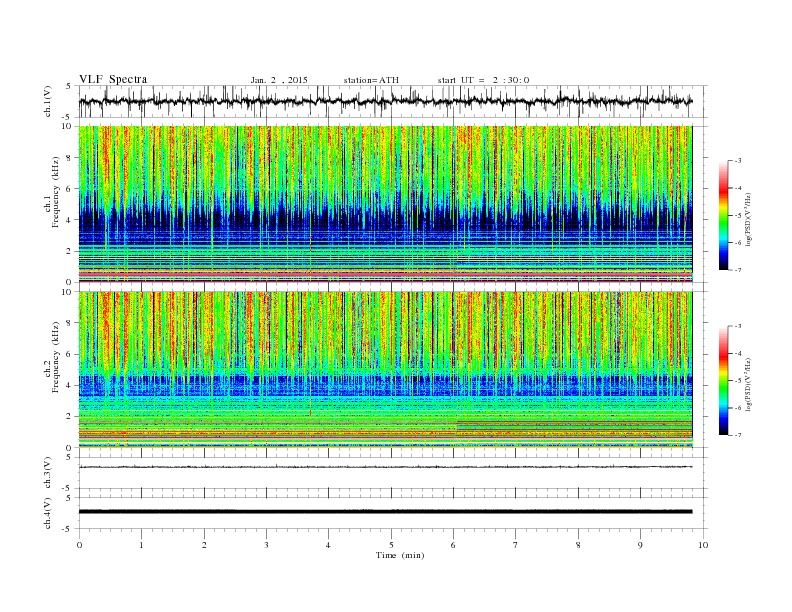The image size is (792, 612).
Task: Click the time axis tick label '2'
Action: click(204, 545)
